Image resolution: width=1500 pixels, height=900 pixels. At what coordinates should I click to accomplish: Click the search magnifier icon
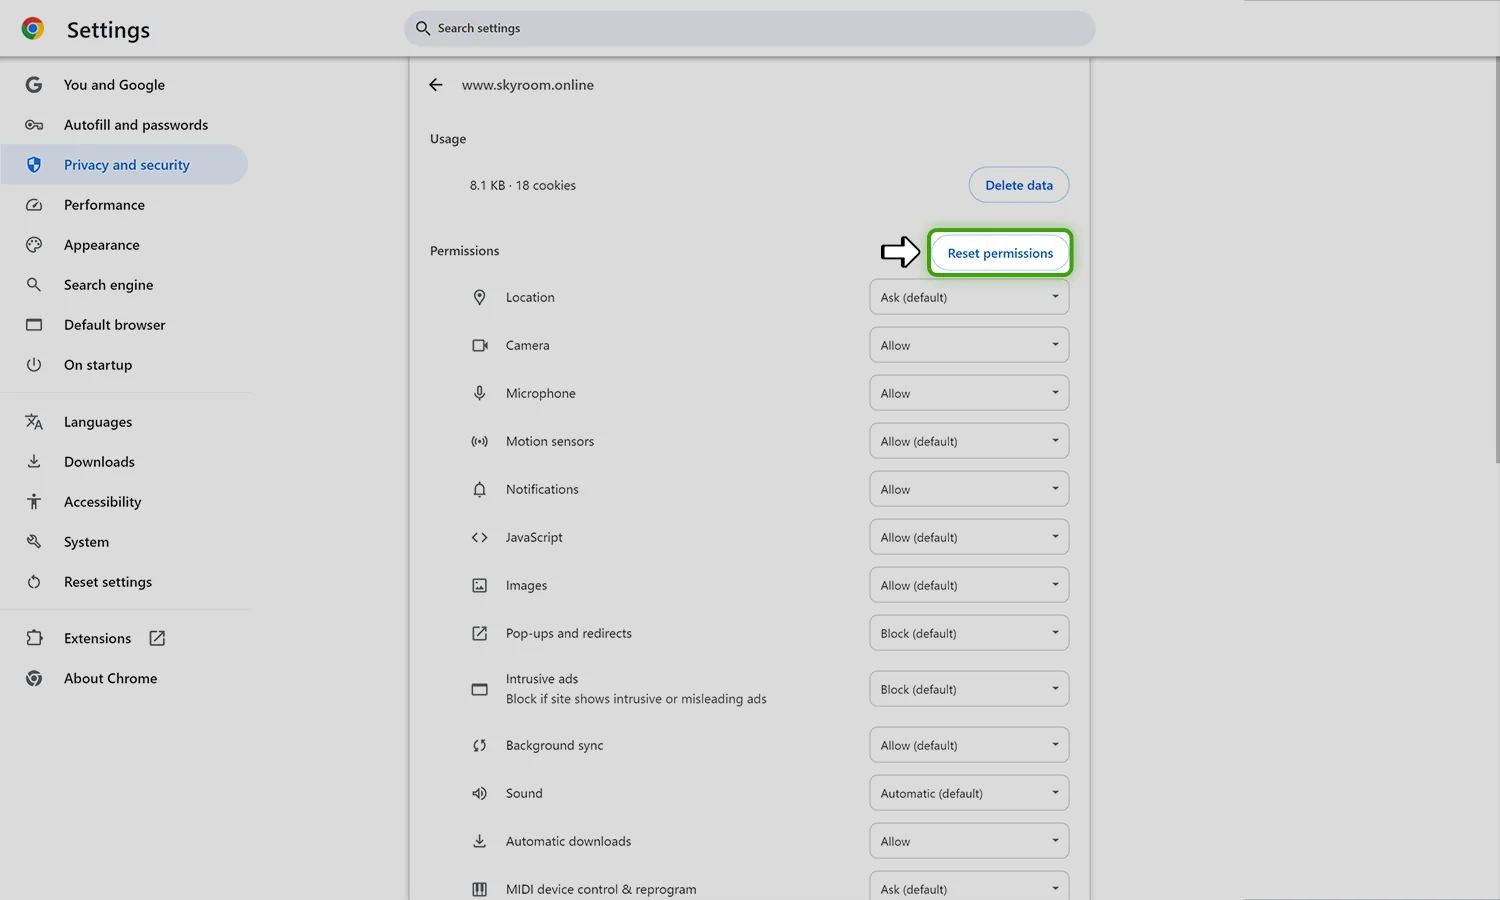point(423,28)
